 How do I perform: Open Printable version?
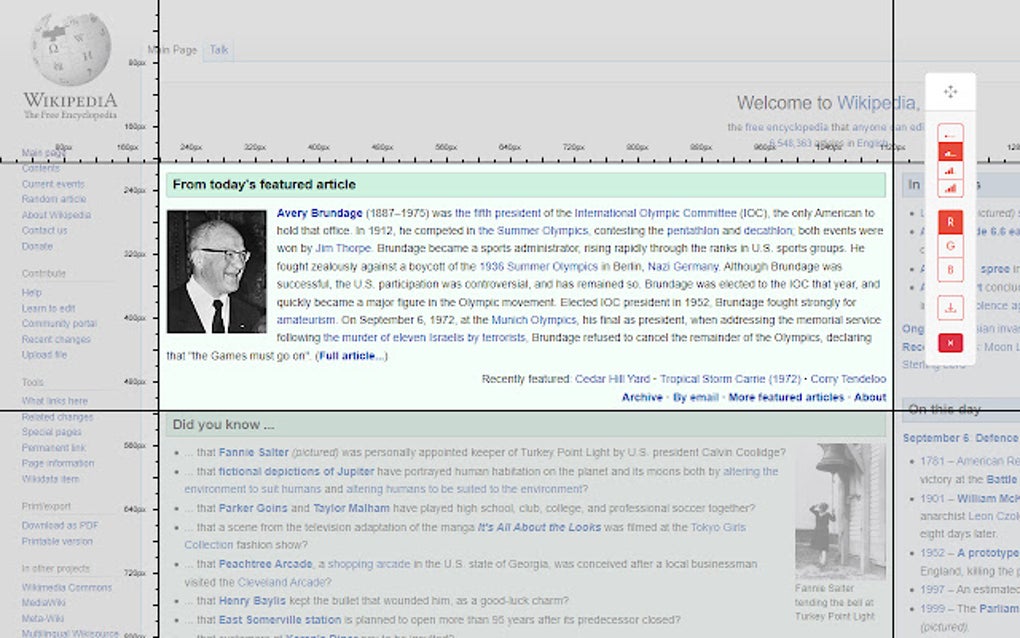57,541
